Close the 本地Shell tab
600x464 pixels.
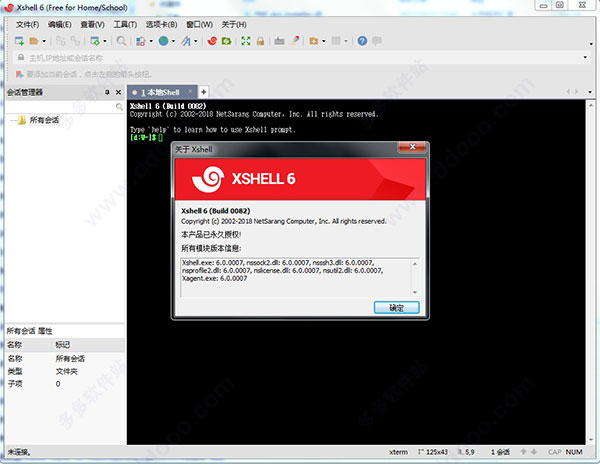[x=190, y=91]
